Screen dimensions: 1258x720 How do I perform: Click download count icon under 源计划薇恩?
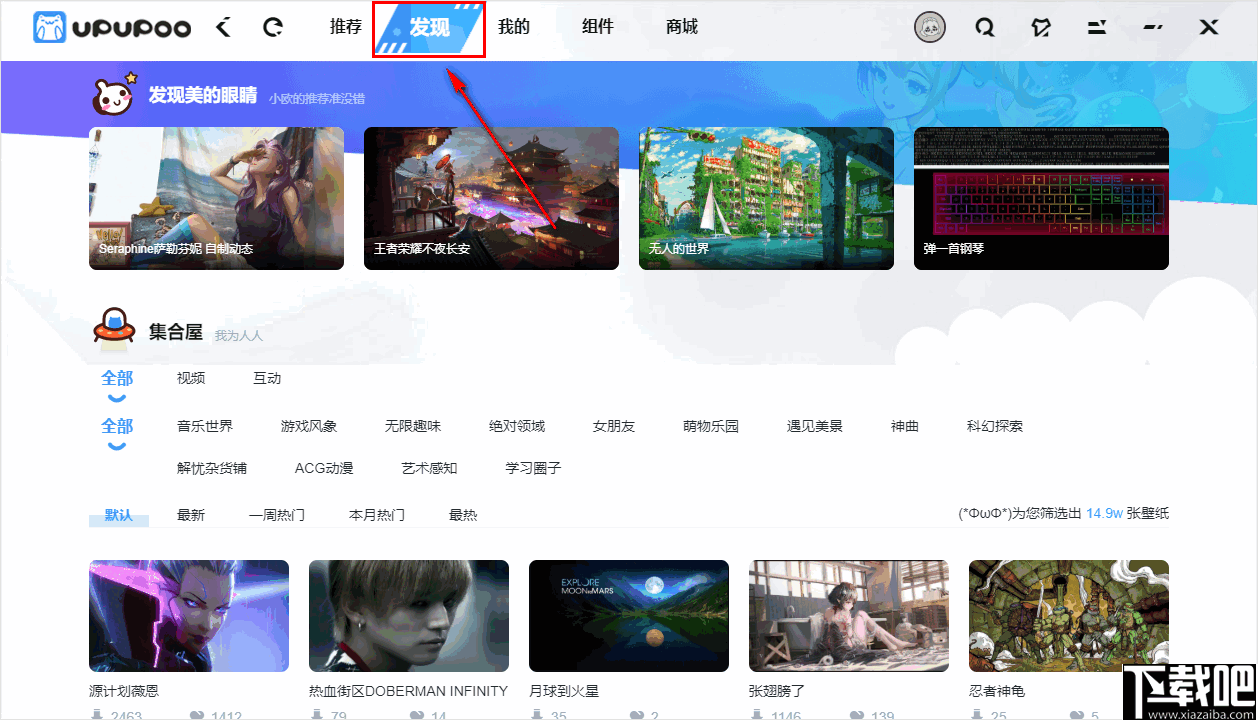pyautogui.click(x=97, y=715)
